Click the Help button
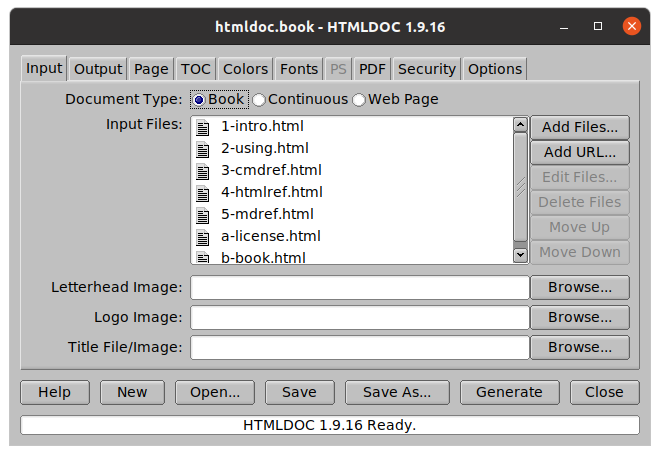The image size is (660, 455). click(x=55, y=392)
